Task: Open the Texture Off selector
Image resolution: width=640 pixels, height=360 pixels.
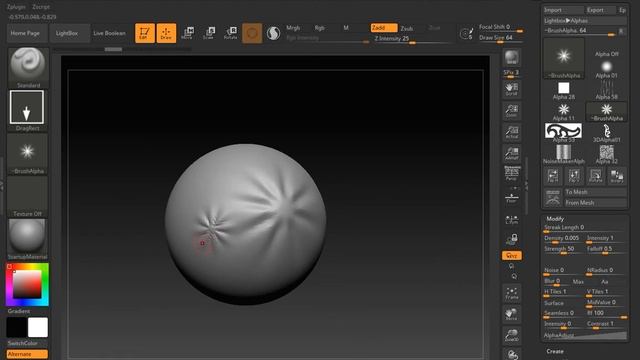Action: coord(28,197)
